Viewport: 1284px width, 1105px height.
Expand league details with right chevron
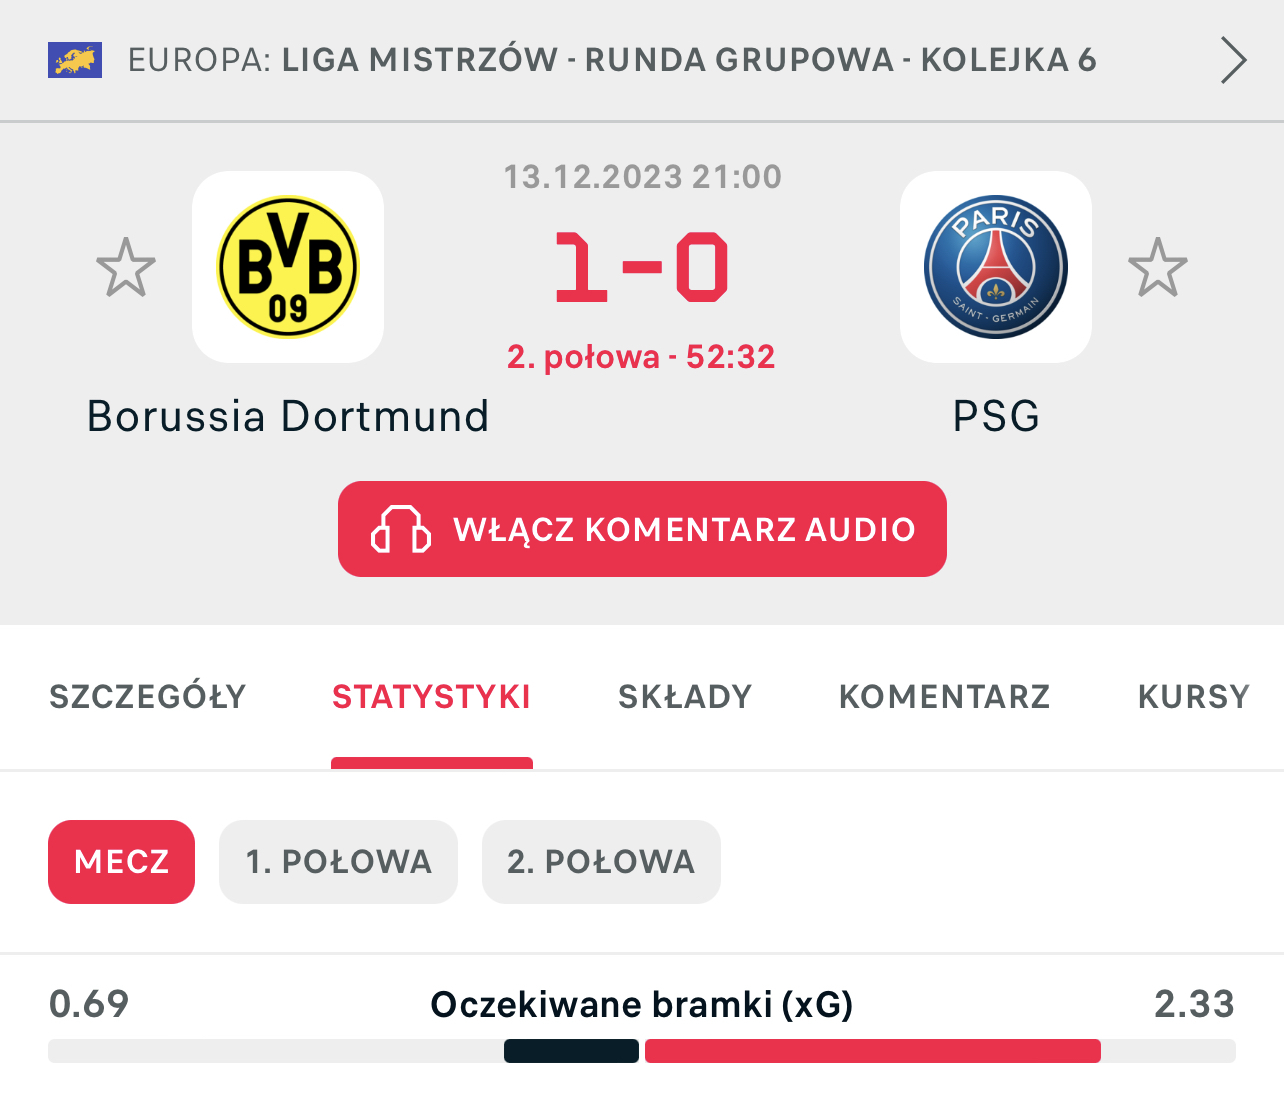(1233, 60)
